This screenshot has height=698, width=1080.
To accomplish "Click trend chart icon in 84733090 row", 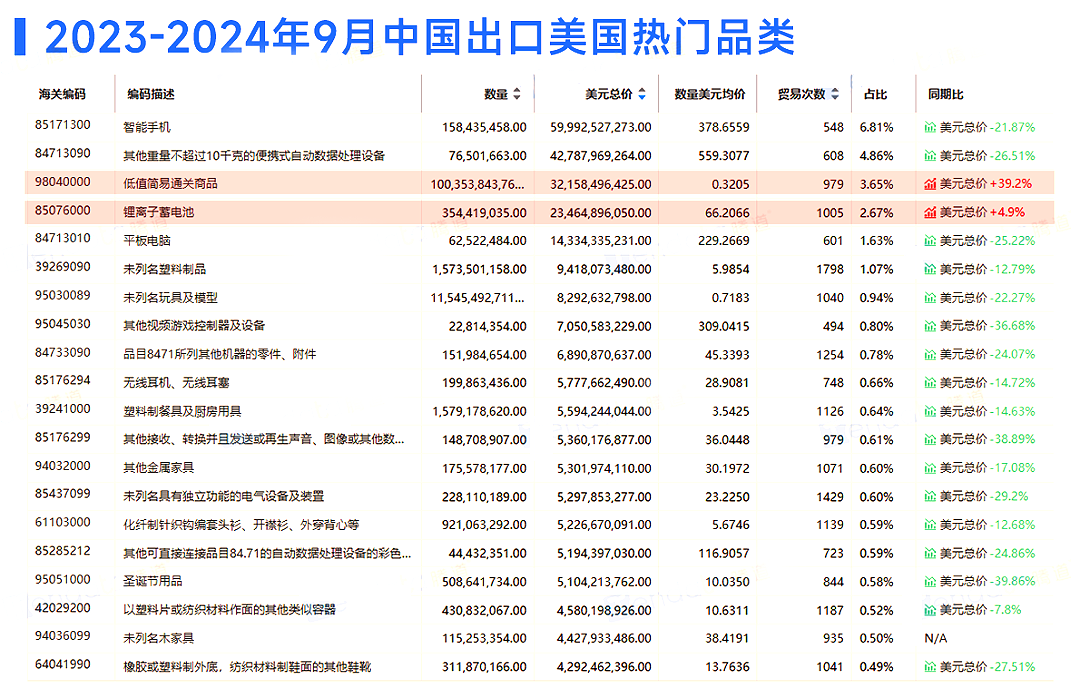I will tap(930, 354).
